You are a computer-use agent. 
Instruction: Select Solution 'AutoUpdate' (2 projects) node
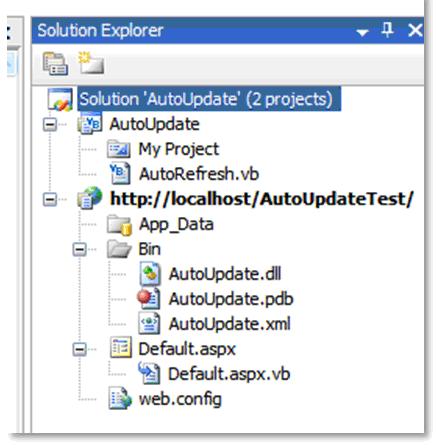click(206, 99)
